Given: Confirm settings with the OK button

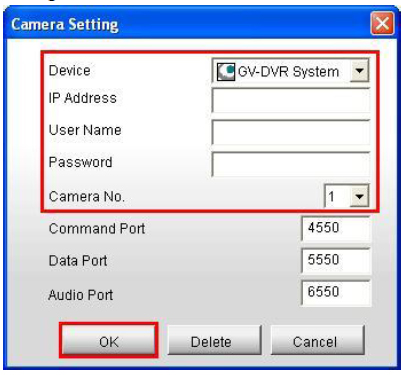Looking at the screenshot, I should pos(108,340).
